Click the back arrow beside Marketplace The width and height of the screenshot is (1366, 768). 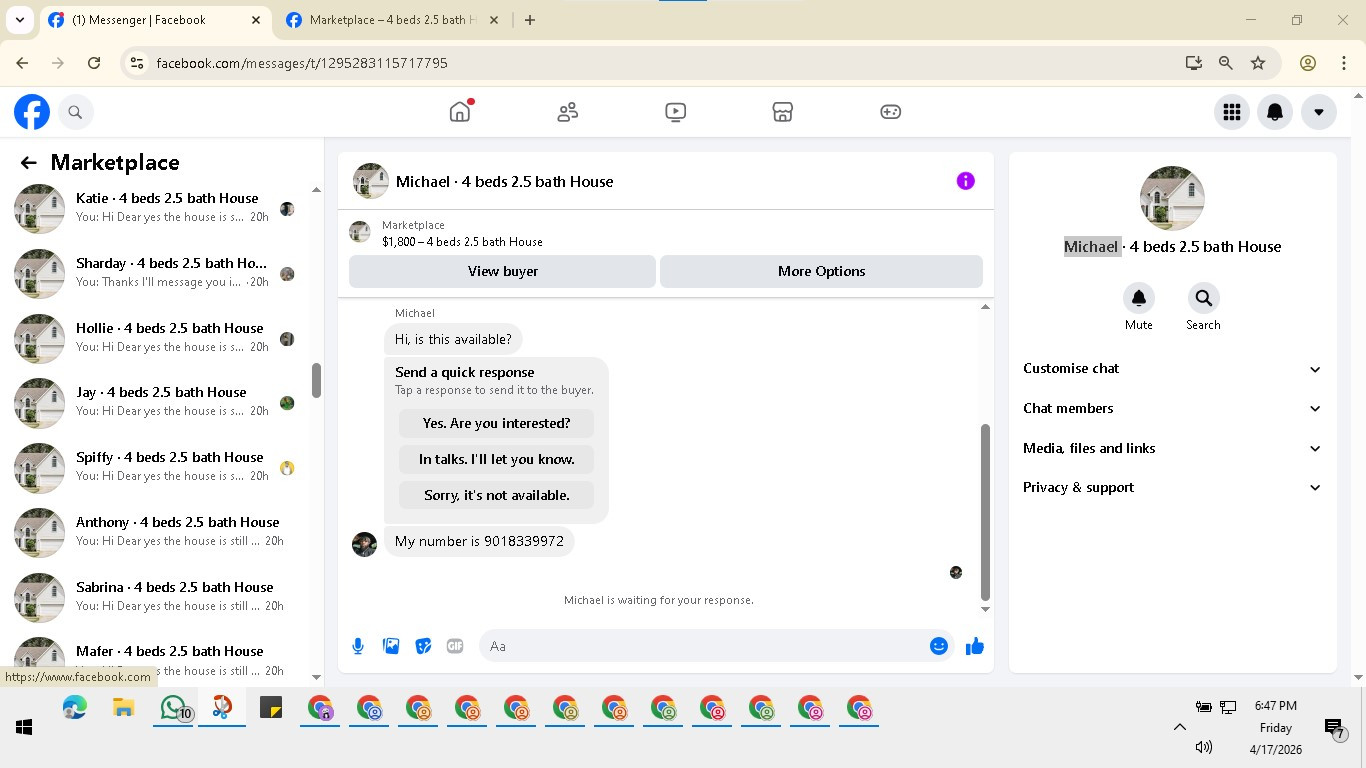pyautogui.click(x=28, y=163)
